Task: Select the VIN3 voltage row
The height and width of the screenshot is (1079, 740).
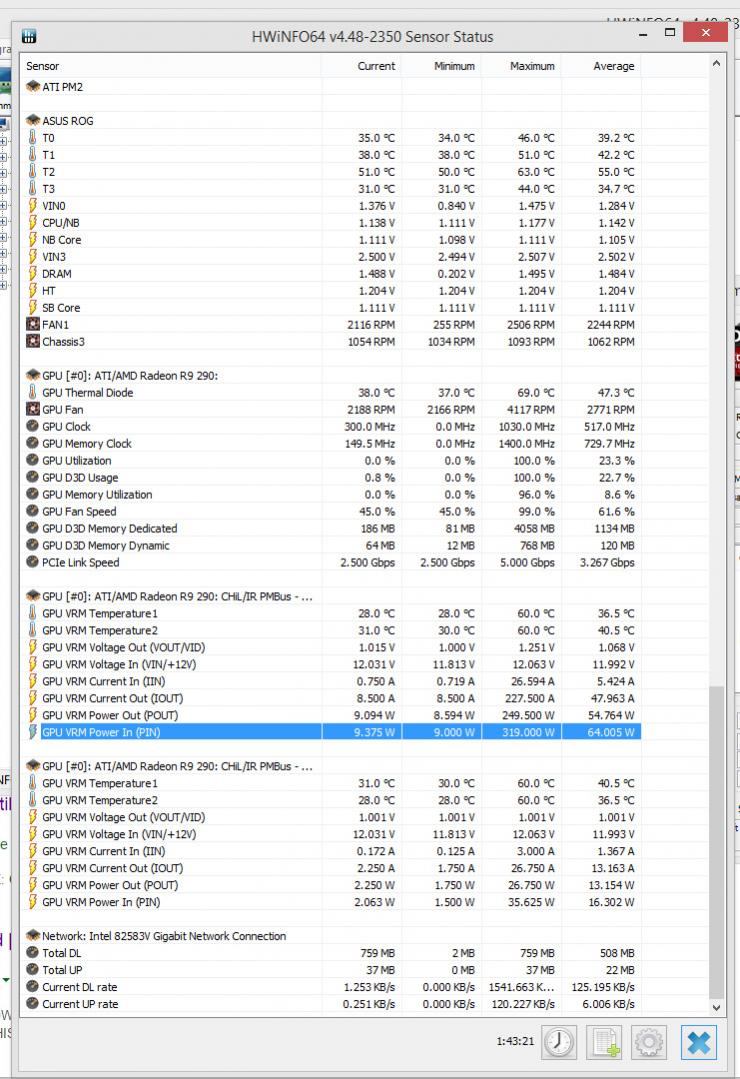Action: pos(331,257)
